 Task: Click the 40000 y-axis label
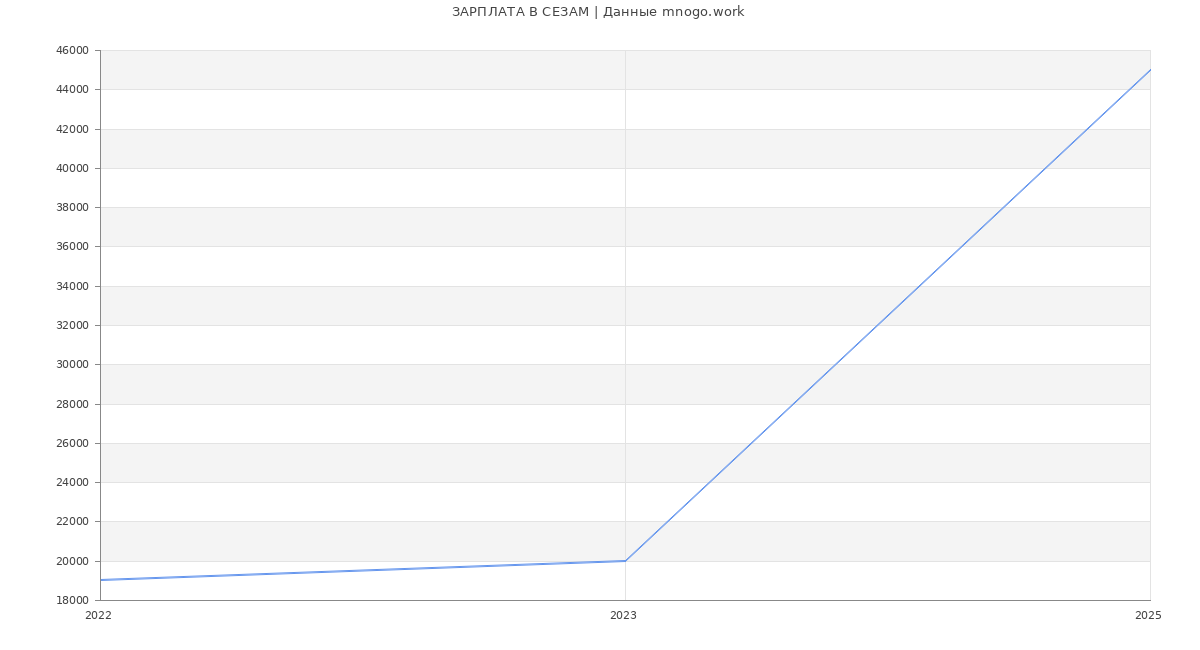click(72, 169)
